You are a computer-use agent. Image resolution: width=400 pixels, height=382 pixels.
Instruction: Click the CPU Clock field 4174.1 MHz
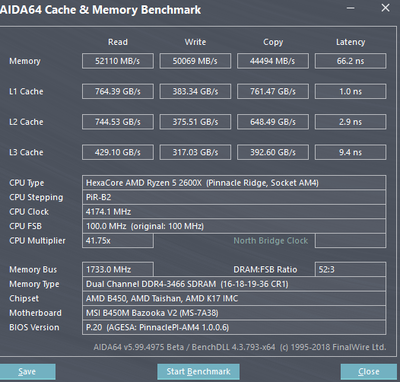coord(234,212)
